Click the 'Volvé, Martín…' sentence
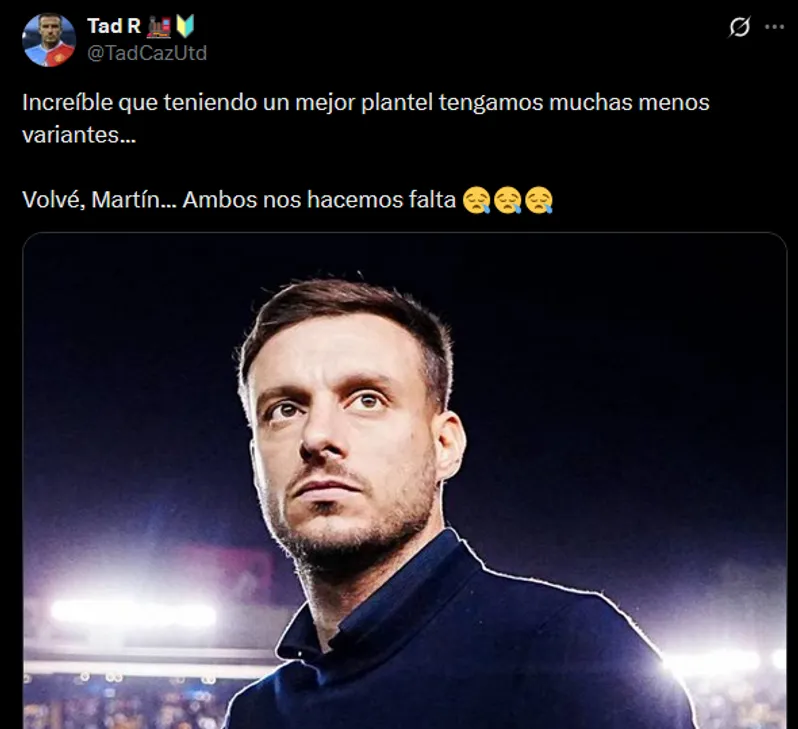The width and height of the screenshot is (798, 729). pyautogui.click(x=239, y=201)
